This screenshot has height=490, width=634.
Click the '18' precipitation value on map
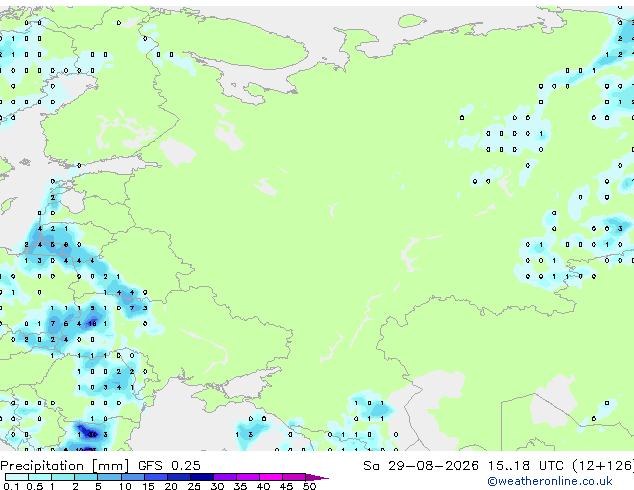pos(92,323)
